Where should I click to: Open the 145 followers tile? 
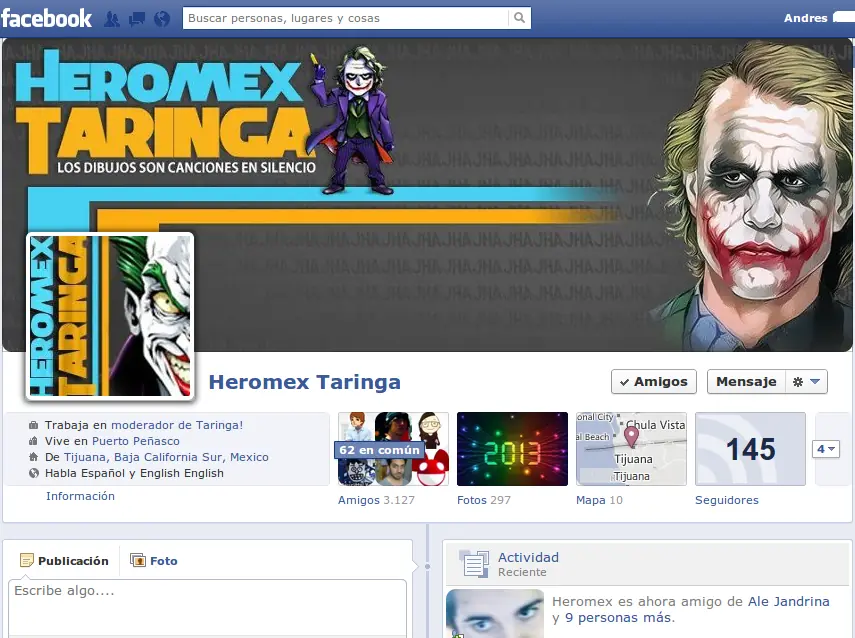click(x=750, y=449)
